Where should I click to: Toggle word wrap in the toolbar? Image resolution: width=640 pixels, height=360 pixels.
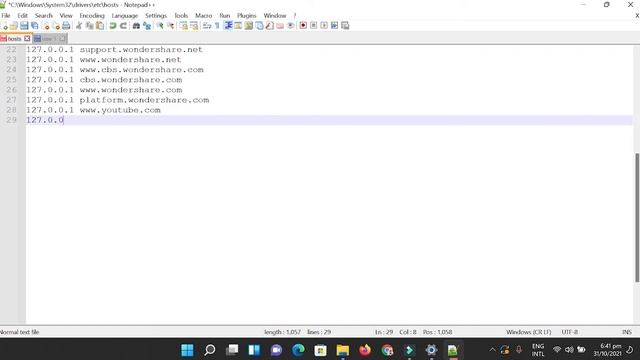click(207, 26)
